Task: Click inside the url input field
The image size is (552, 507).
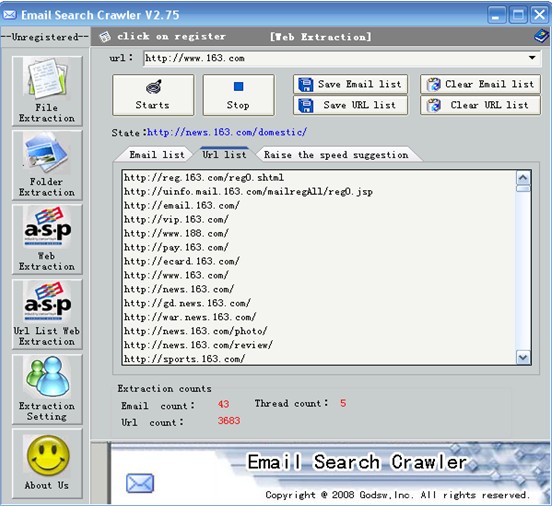Action: (x=334, y=58)
